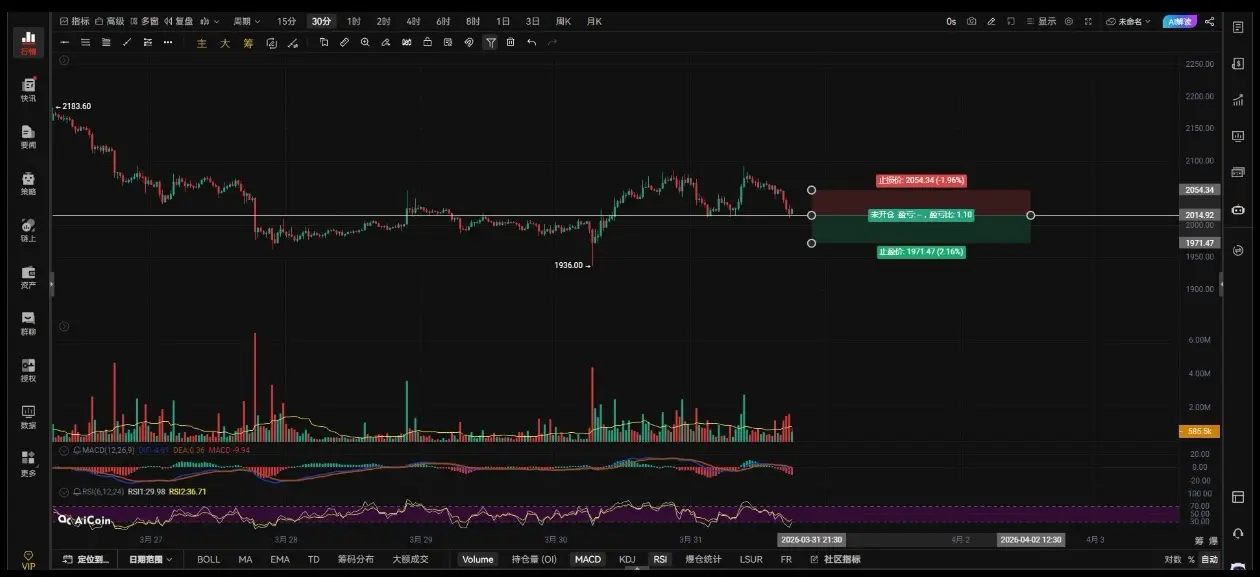The height and width of the screenshot is (577, 1260).
Task: Toggle the EMA indicator at the bottom
Action: click(279, 559)
